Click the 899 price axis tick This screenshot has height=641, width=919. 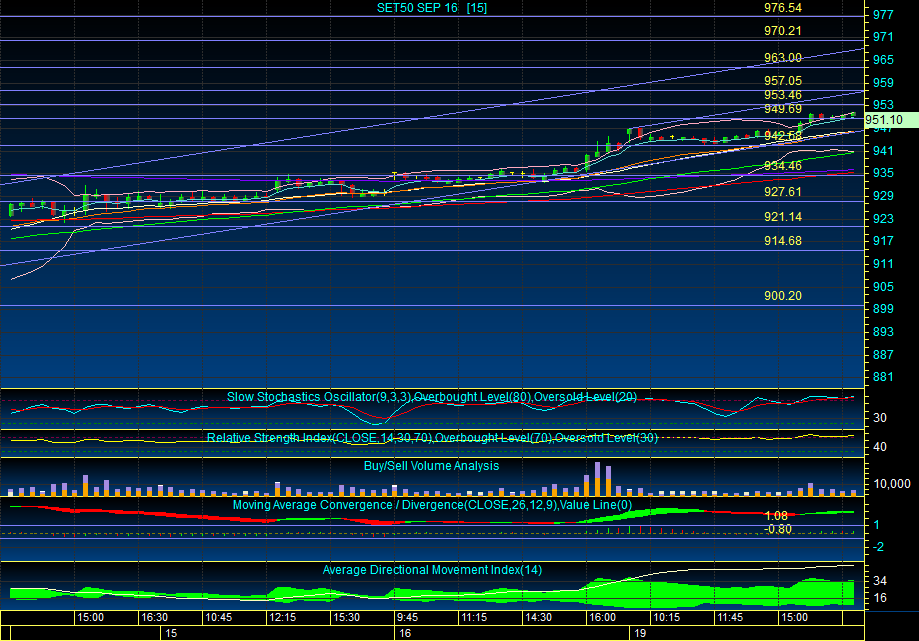click(x=883, y=309)
